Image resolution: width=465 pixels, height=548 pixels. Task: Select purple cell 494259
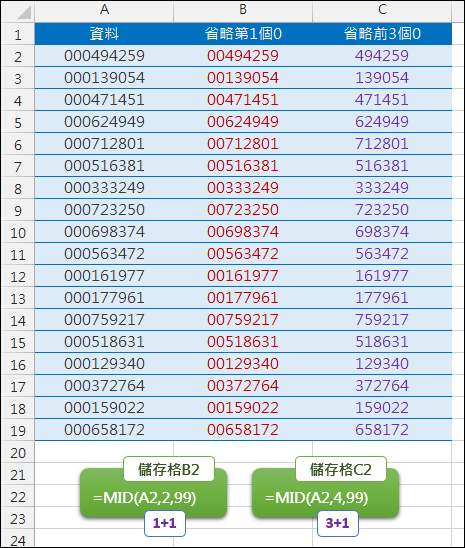[x=382, y=56]
